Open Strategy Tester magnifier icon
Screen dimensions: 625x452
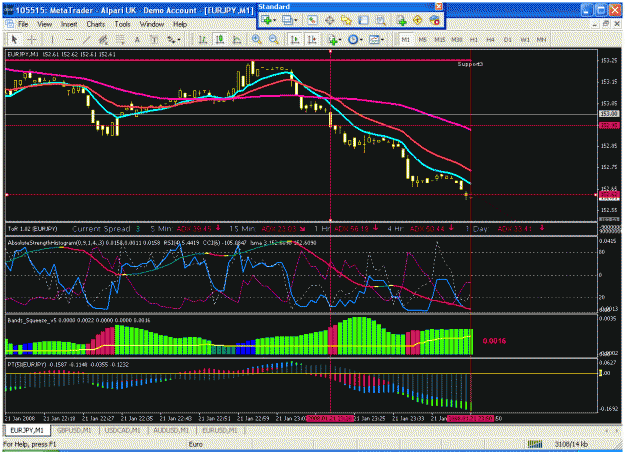click(x=381, y=20)
